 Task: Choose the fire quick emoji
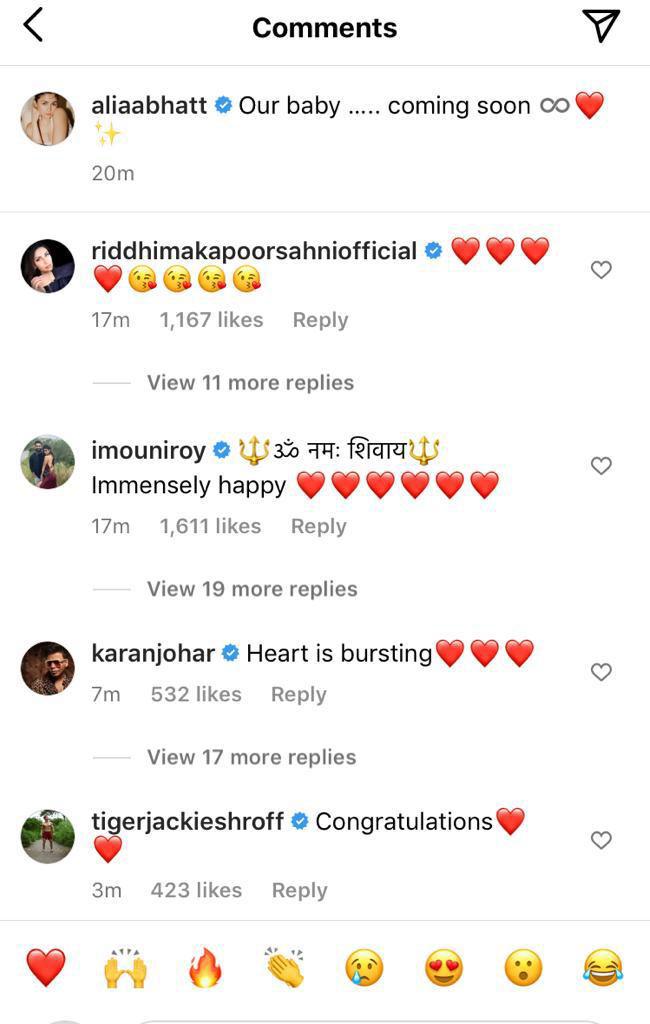click(x=205, y=967)
